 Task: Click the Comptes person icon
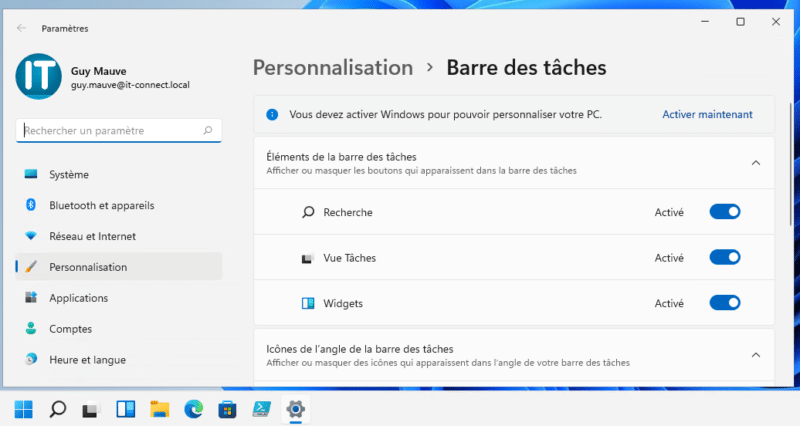coord(31,329)
